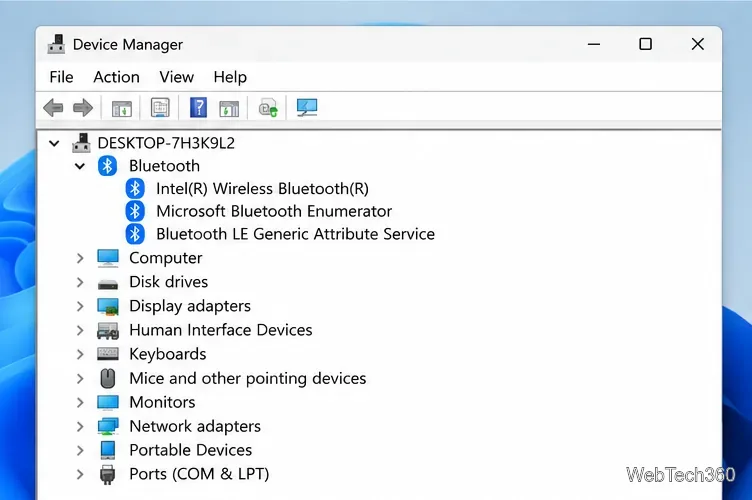
Task: Expand the Display adapters category
Action: tap(80, 306)
